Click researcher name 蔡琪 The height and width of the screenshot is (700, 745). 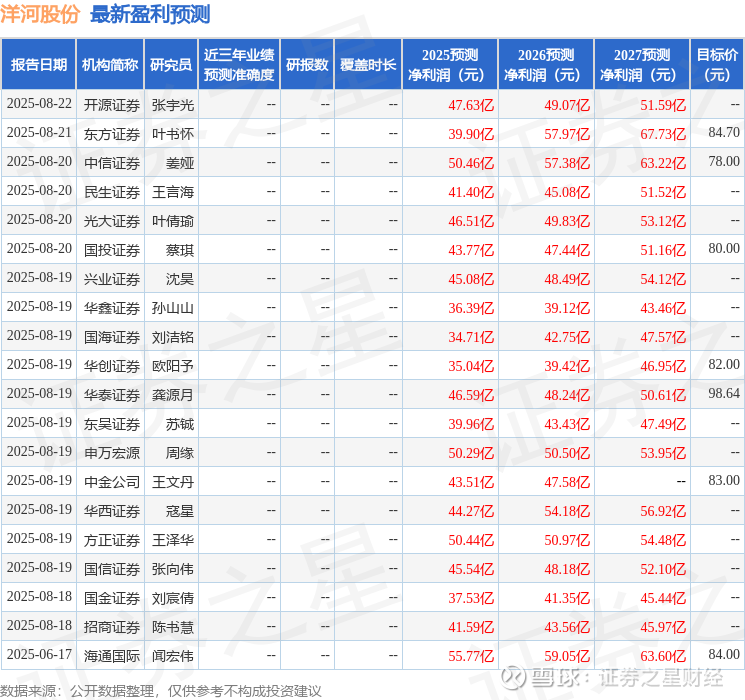point(180,250)
